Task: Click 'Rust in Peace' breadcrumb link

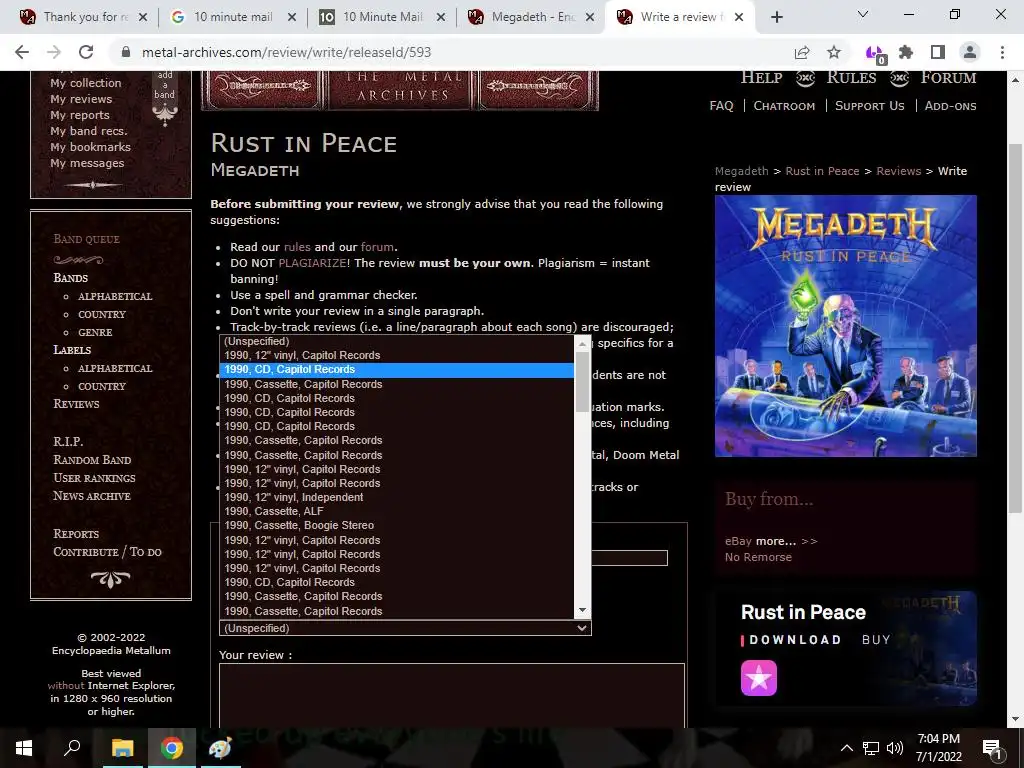Action: 822,171
